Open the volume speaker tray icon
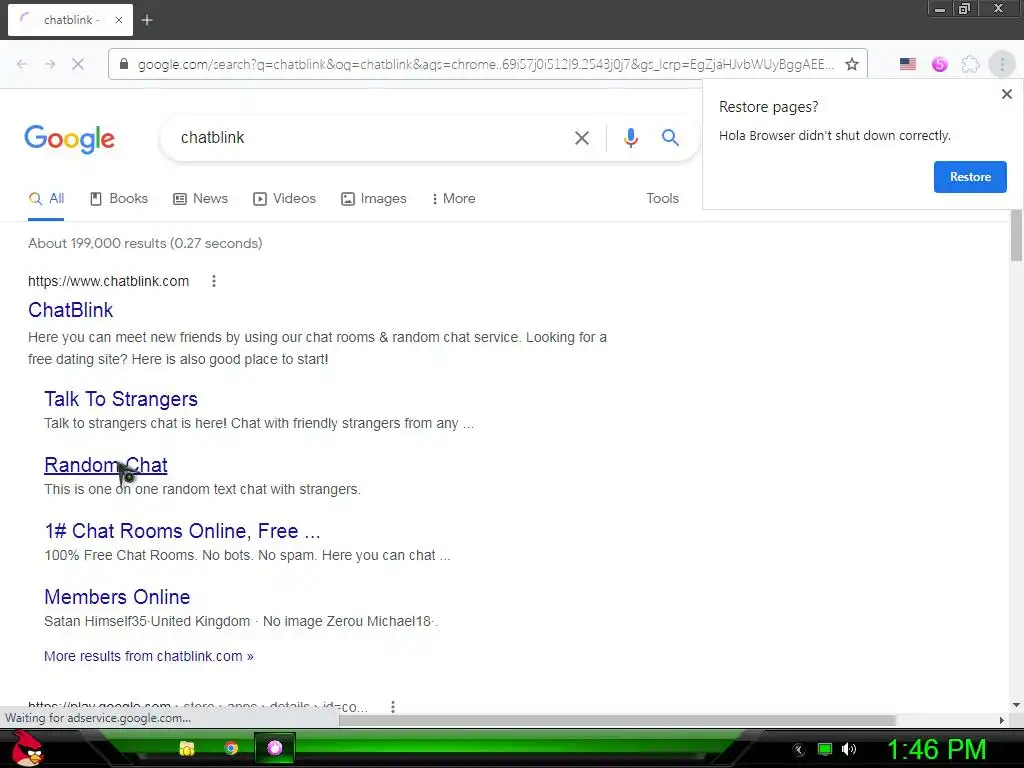The width and height of the screenshot is (1024, 768). (849, 749)
